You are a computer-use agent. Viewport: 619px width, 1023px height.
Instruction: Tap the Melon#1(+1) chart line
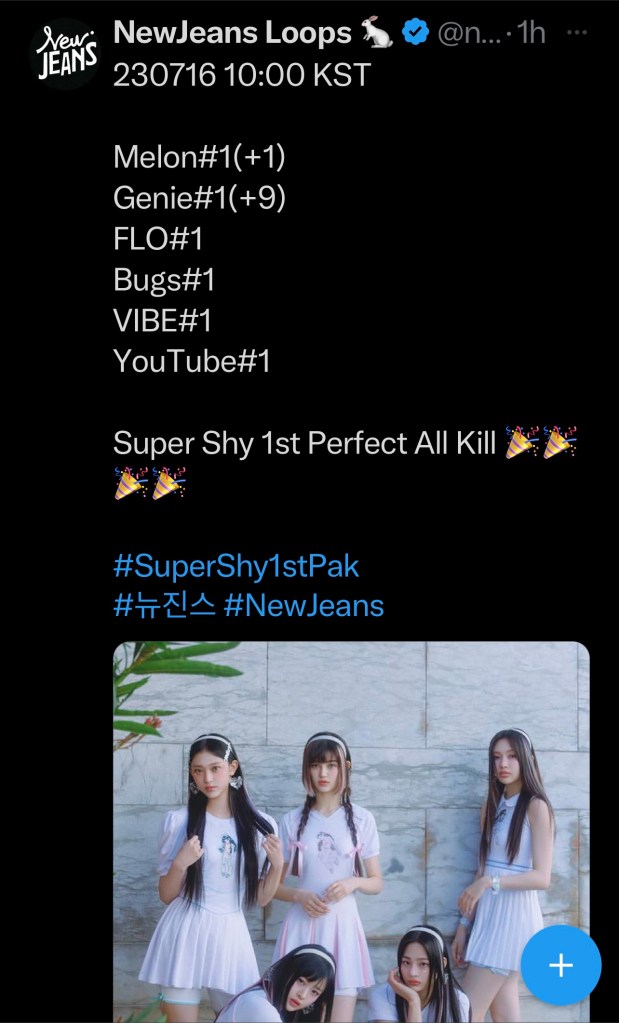(x=200, y=157)
